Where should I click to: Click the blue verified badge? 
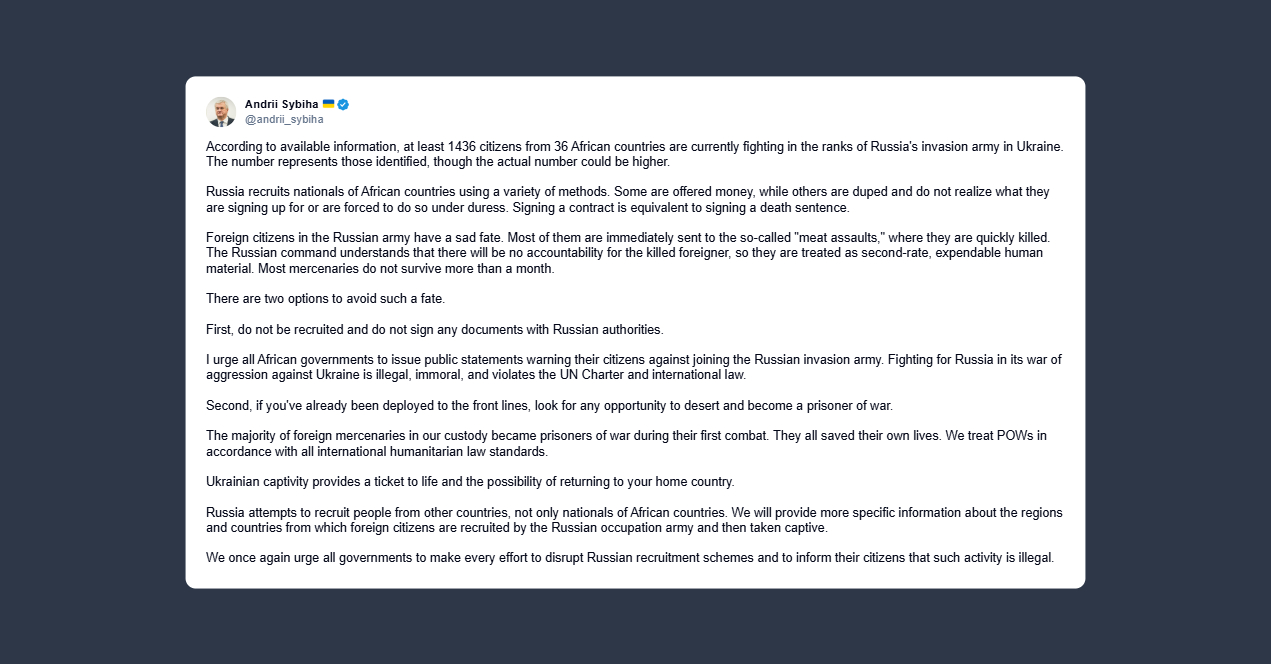pos(343,104)
